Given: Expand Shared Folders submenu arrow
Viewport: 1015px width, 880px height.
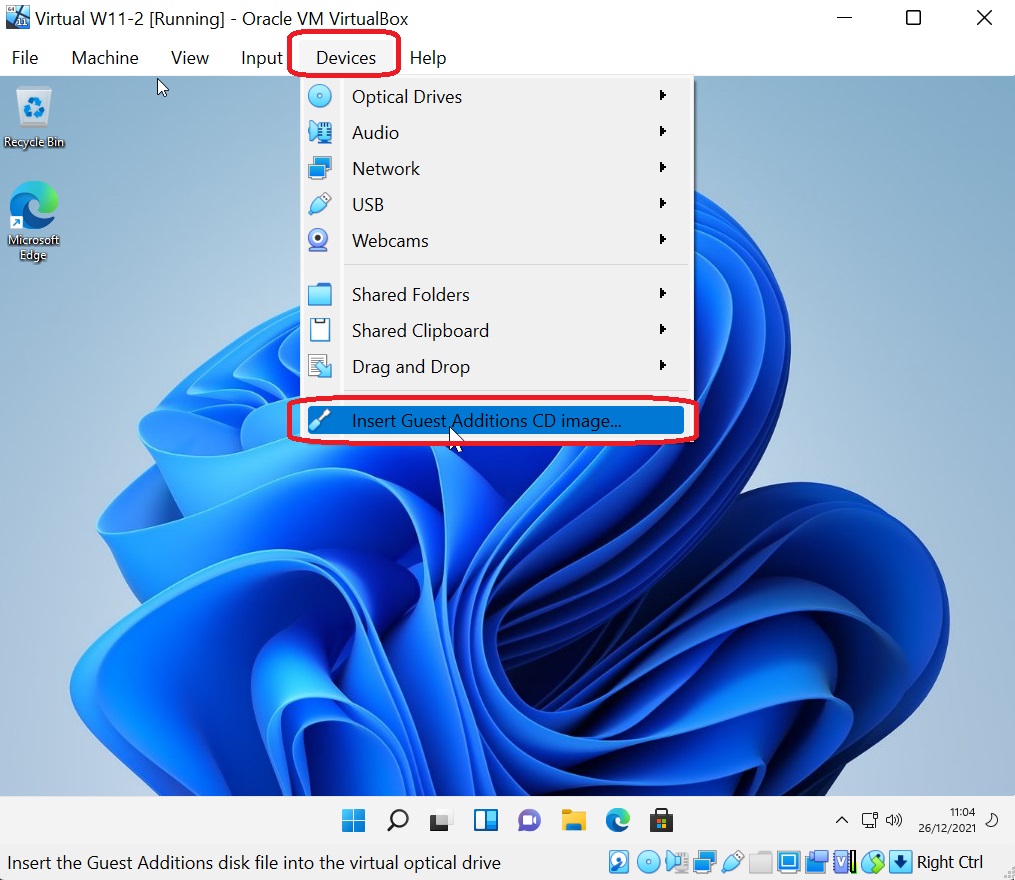Looking at the screenshot, I should coord(662,293).
